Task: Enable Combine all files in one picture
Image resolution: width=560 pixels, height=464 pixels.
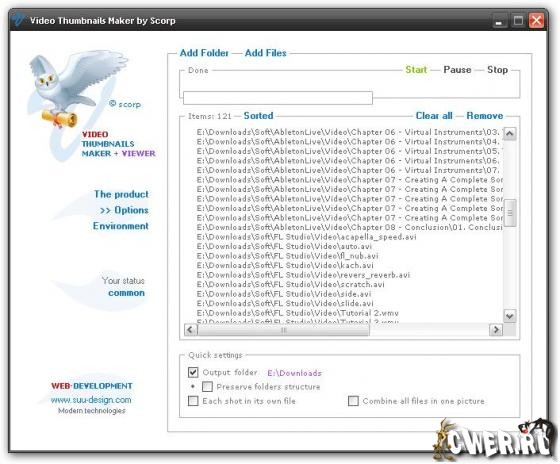Action: pyautogui.click(x=353, y=401)
